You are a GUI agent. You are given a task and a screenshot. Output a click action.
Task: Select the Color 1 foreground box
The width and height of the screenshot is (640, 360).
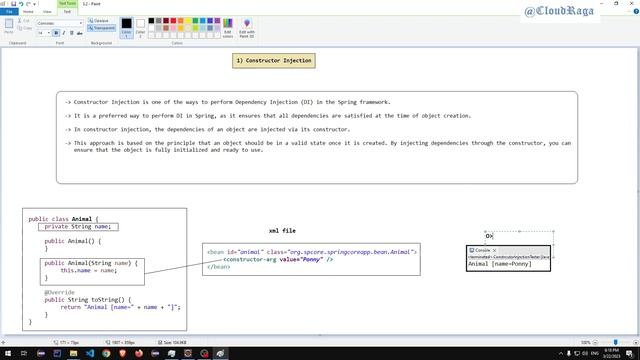[127, 28]
